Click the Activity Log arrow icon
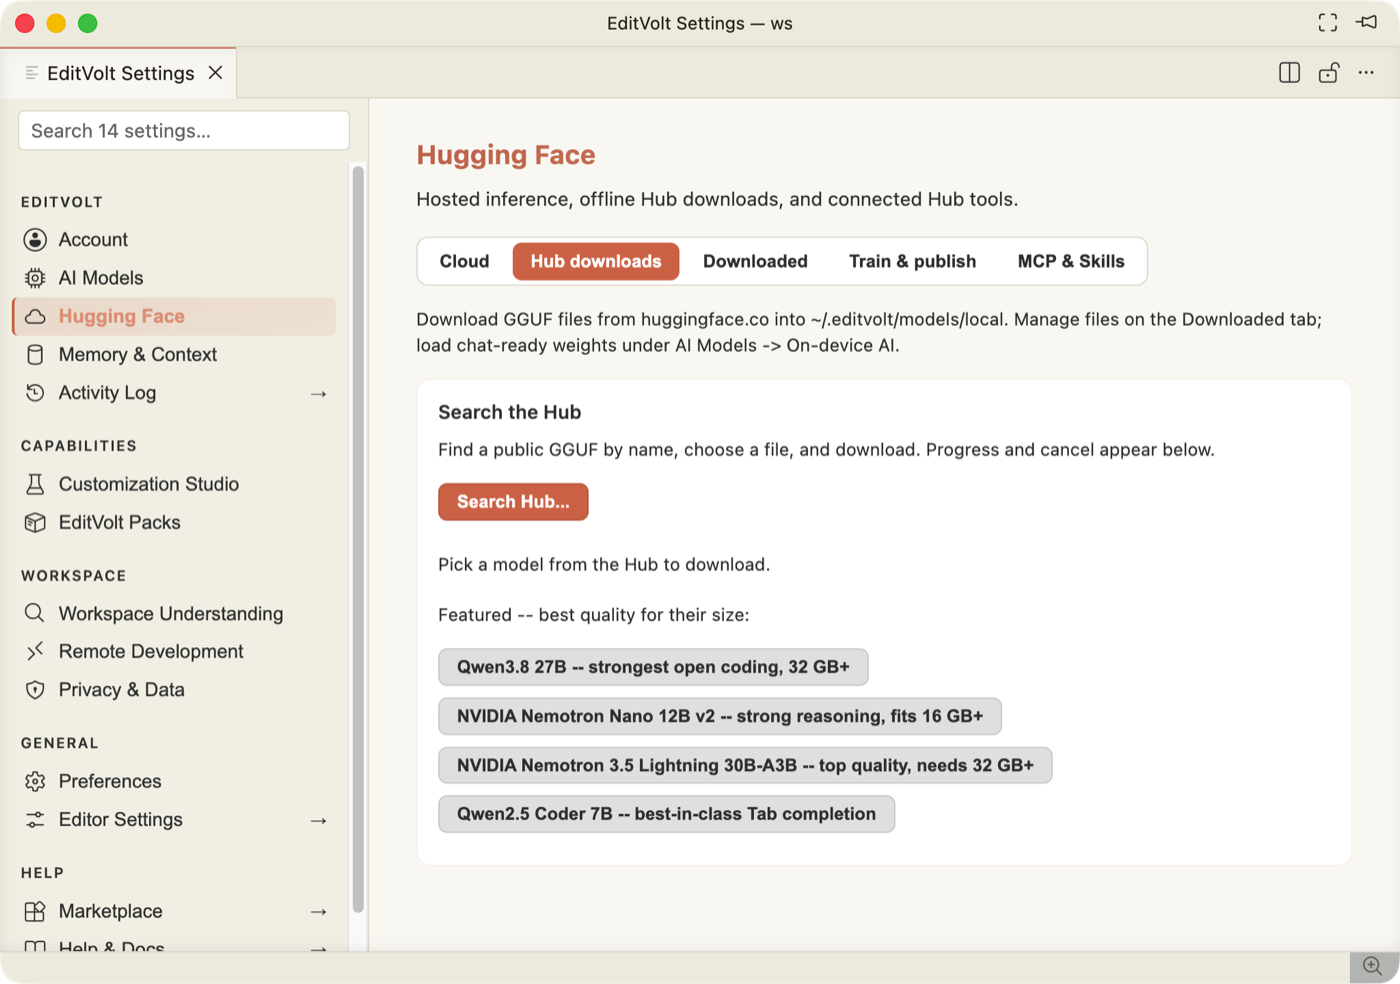Viewport: 1400px width, 984px height. pyautogui.click(x=319, y=394)
